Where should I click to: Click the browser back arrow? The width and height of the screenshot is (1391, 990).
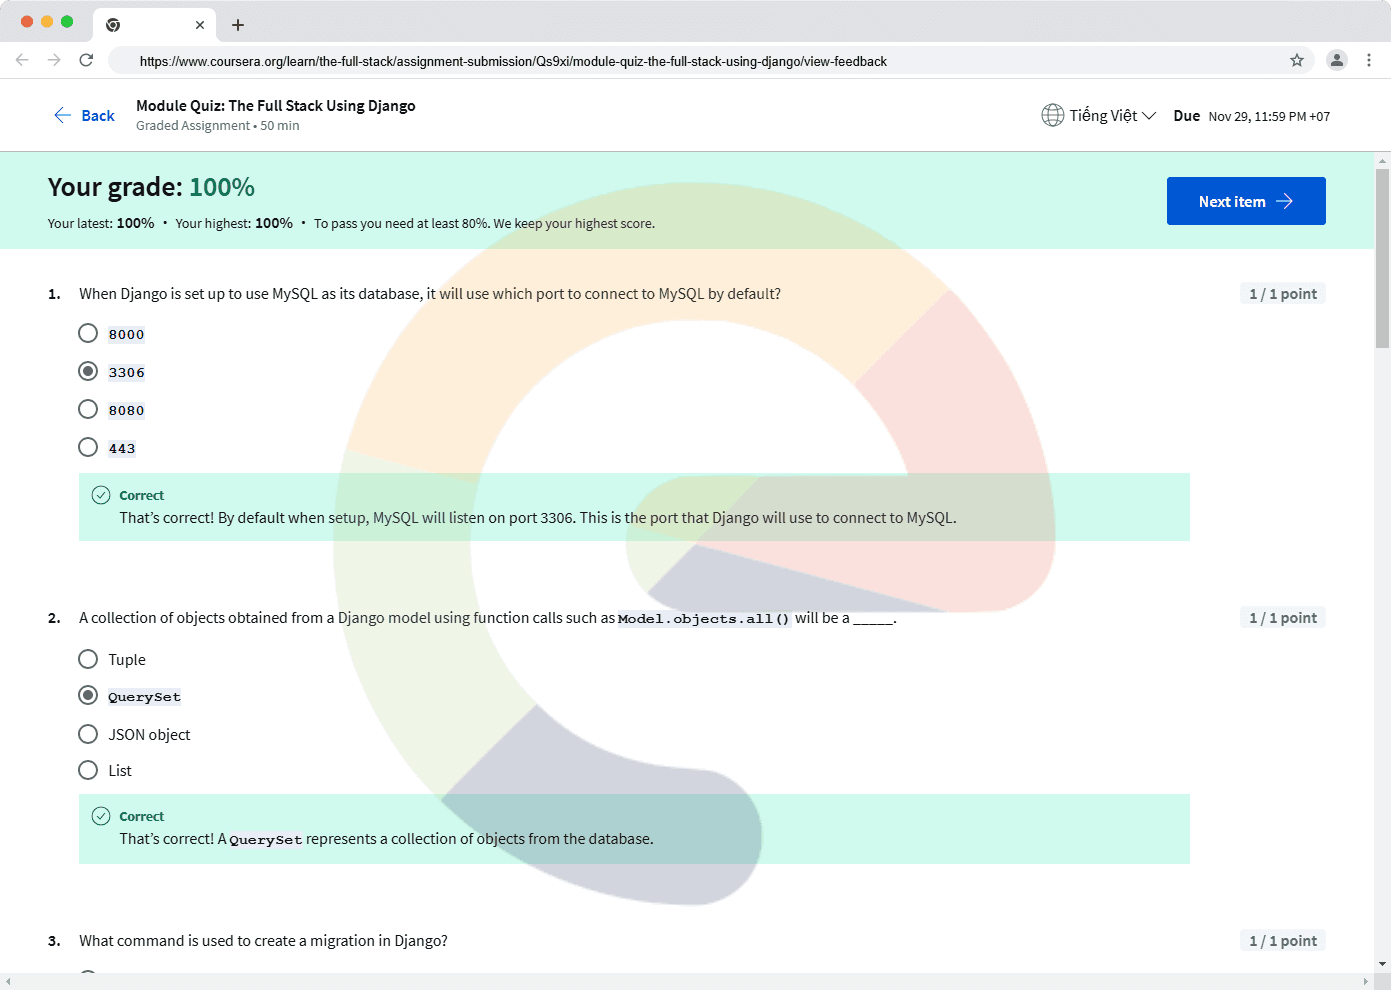[22, 60]
